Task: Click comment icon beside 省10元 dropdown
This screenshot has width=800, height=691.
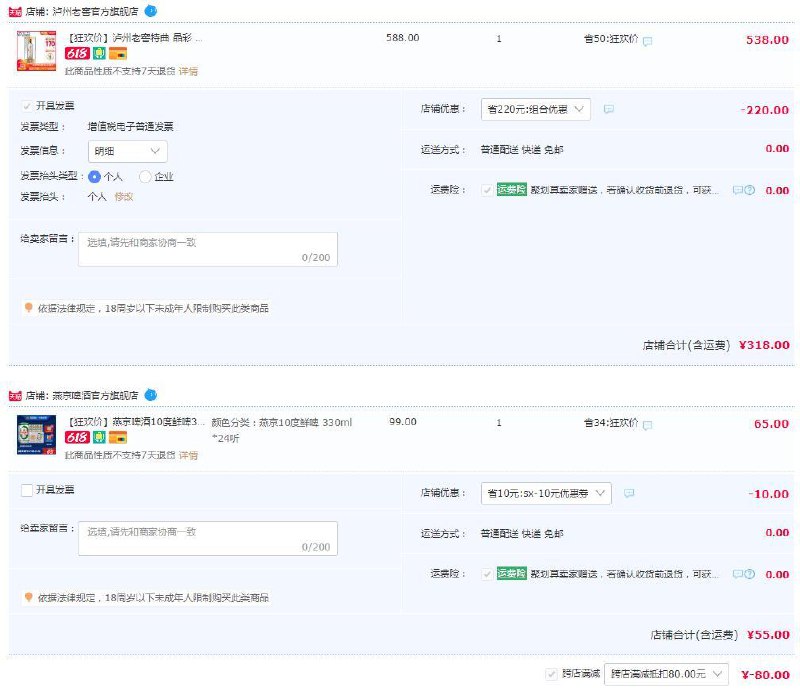Action: click(x=629, y=493)
